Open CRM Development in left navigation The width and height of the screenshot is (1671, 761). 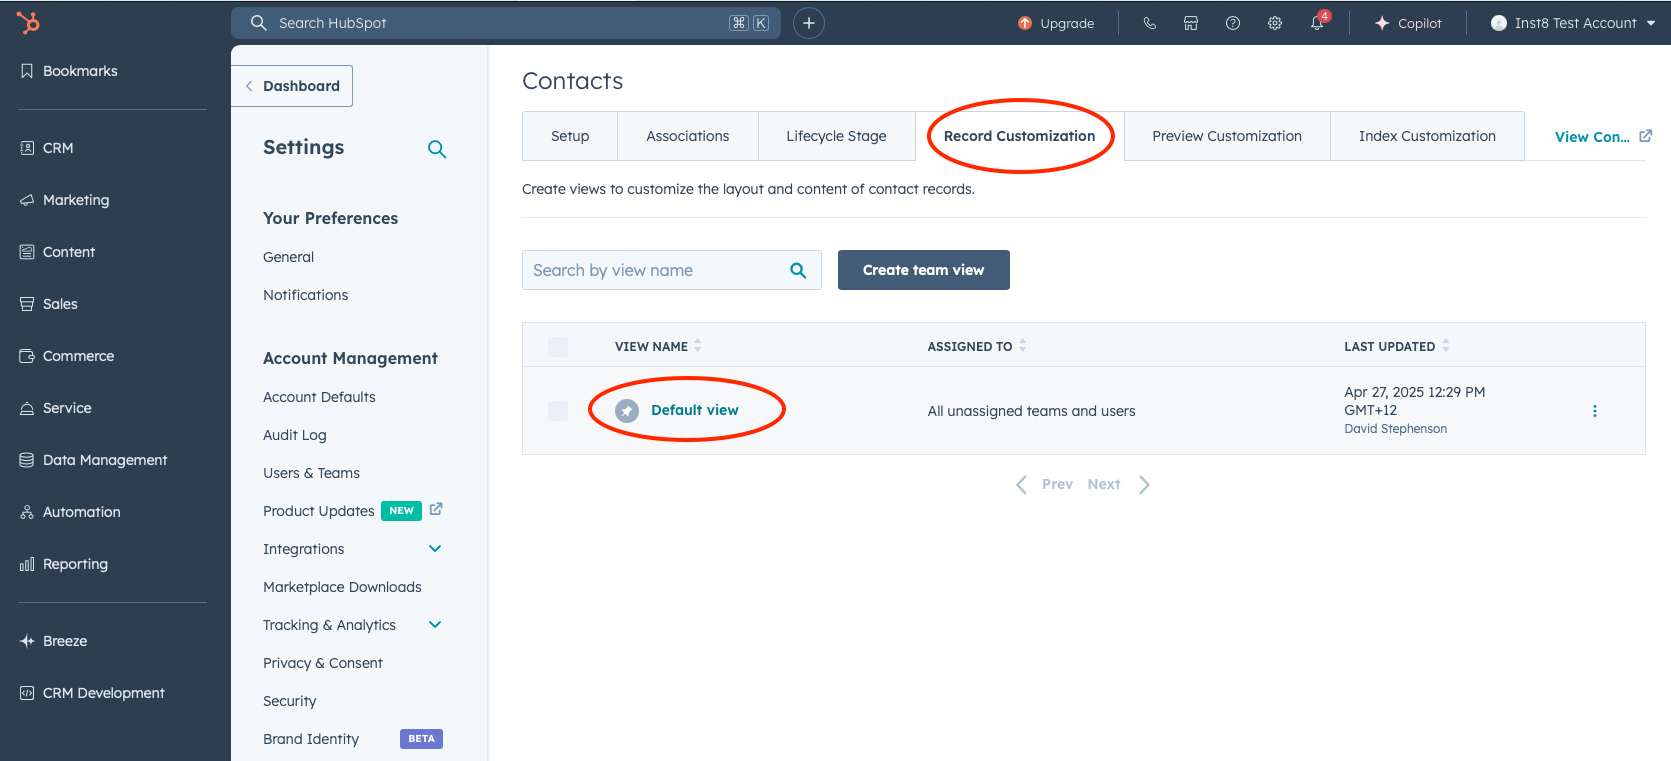coord(92,693)
